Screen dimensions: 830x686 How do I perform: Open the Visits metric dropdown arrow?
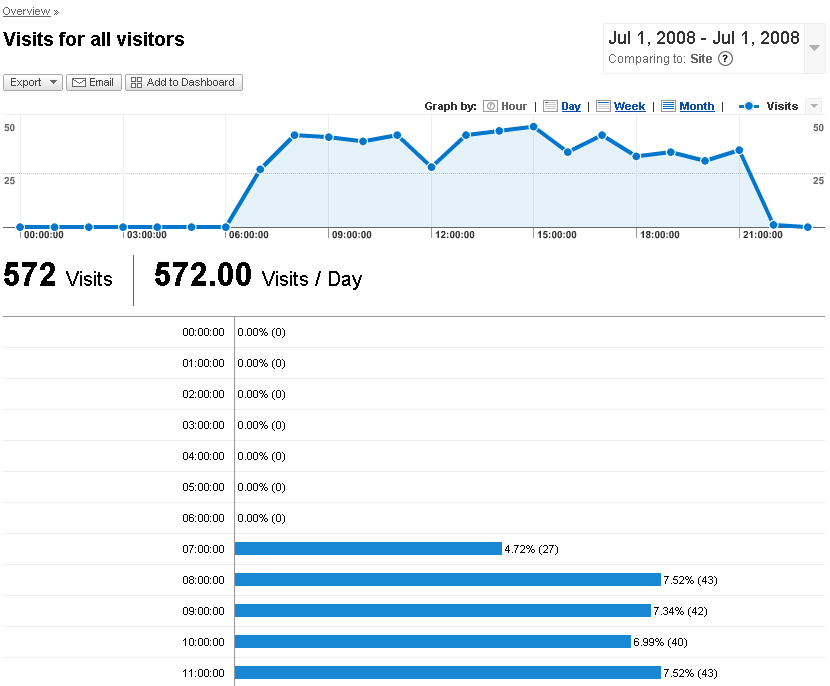pyautogui.click(x=814, y=106)
